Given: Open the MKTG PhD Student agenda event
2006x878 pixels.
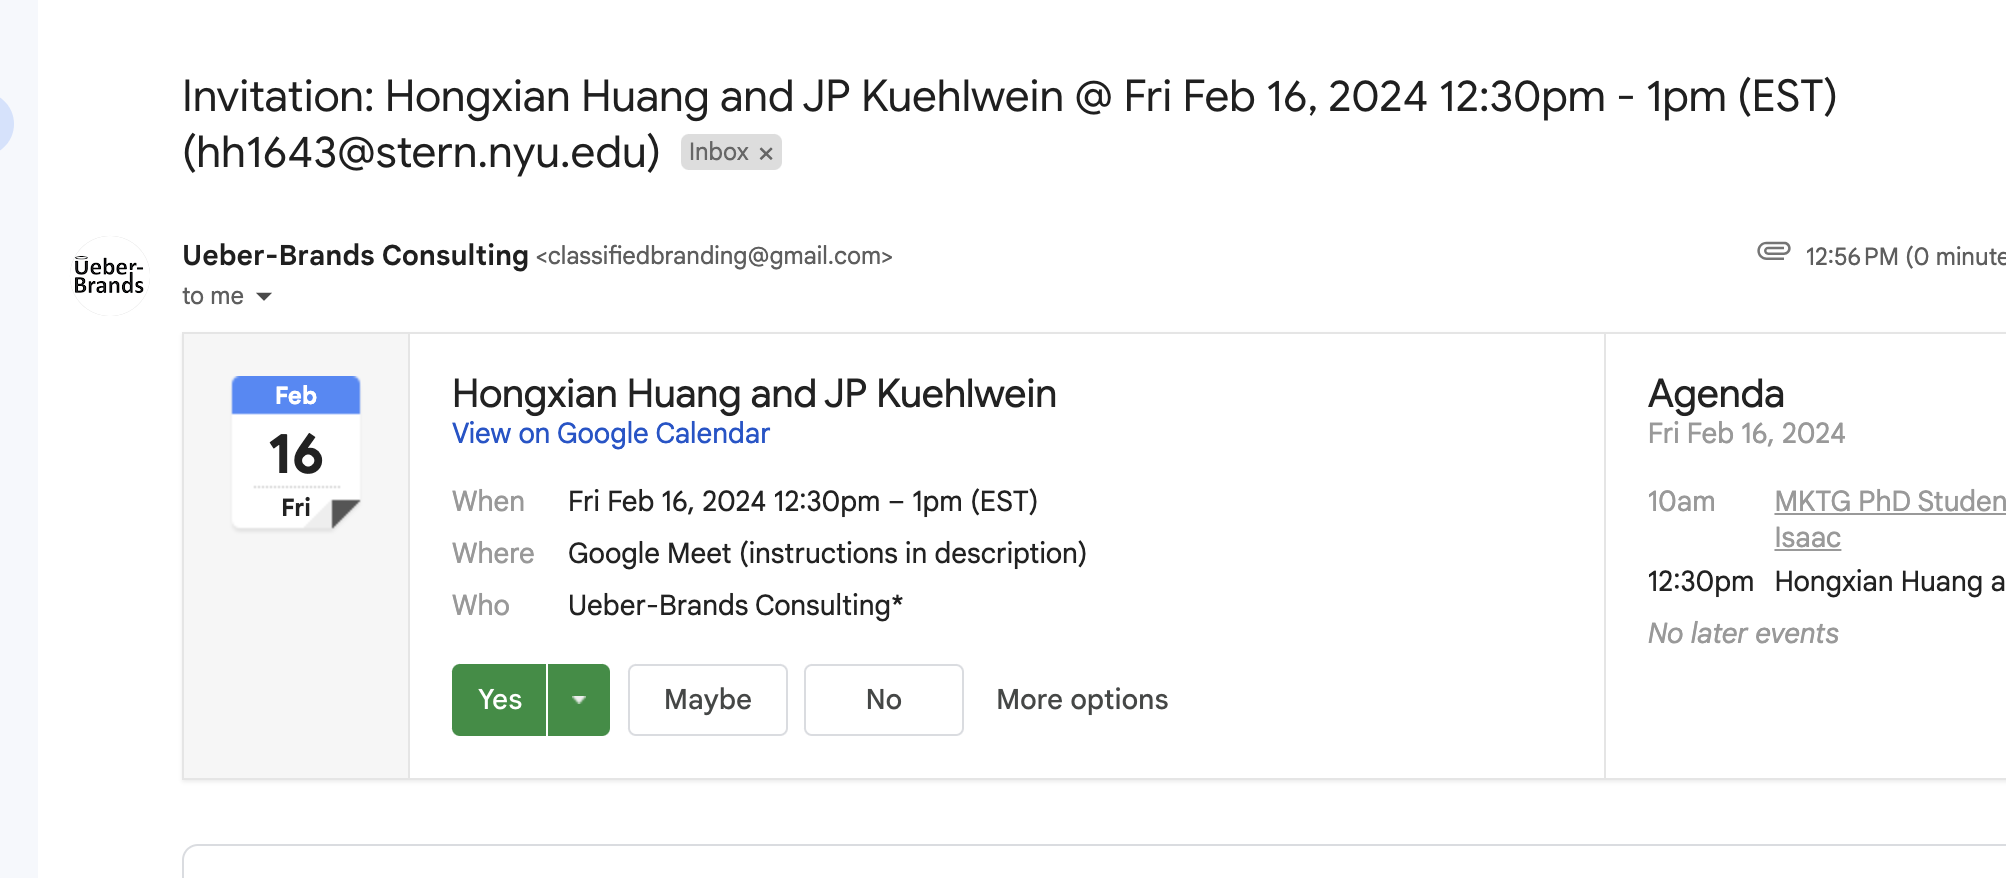Looking at the screenshot, I should 1888,501.
